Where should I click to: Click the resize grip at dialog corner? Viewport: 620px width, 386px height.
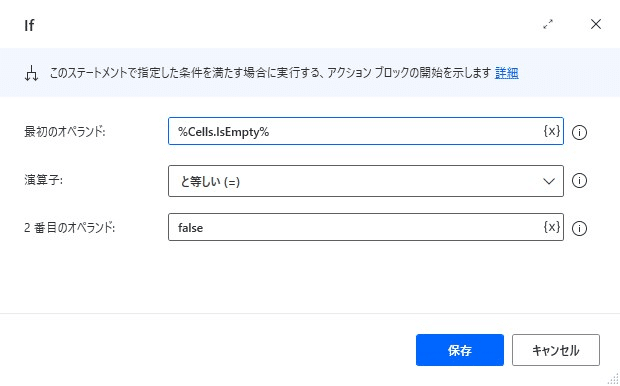click(614, 380)
